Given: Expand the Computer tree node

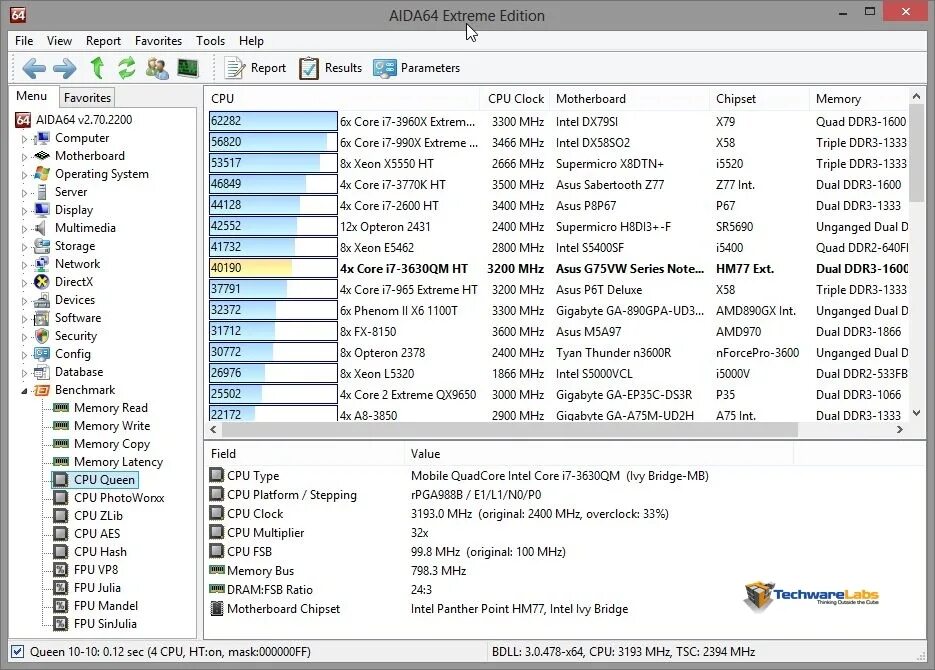Looking at the screenshot, I should [24, 139].
